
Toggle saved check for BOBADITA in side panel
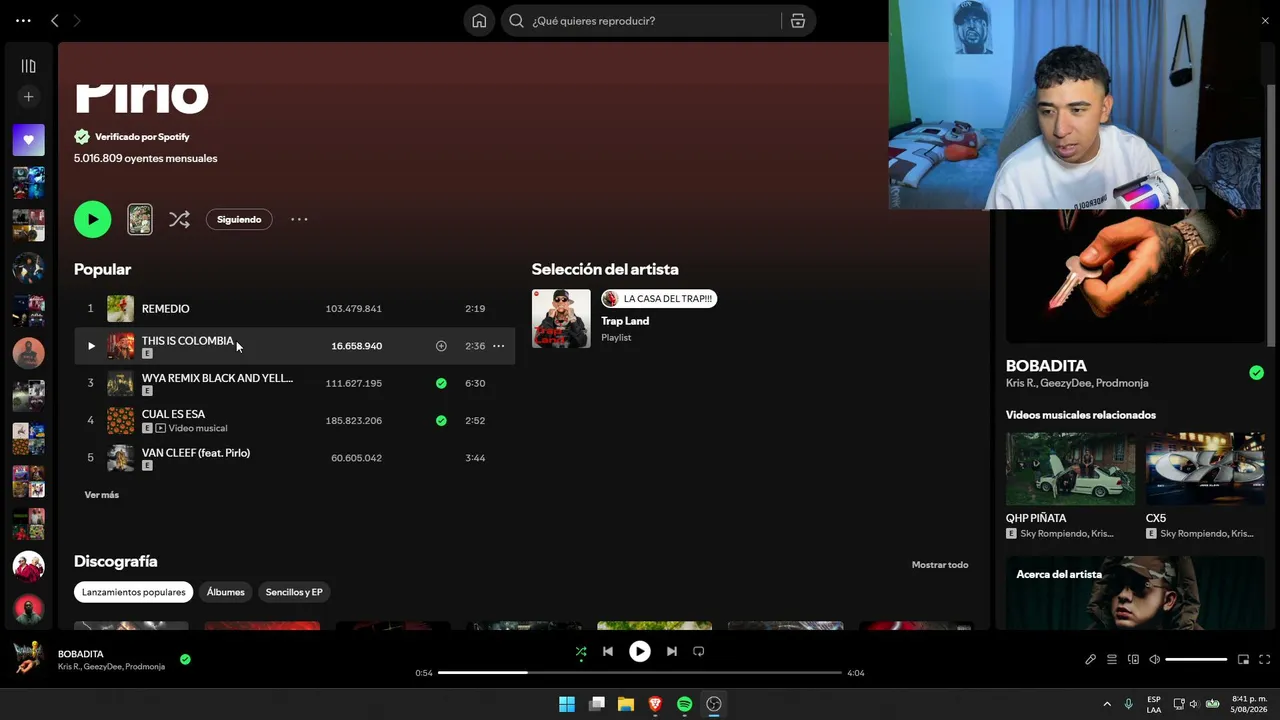[x=1256, y=373]
